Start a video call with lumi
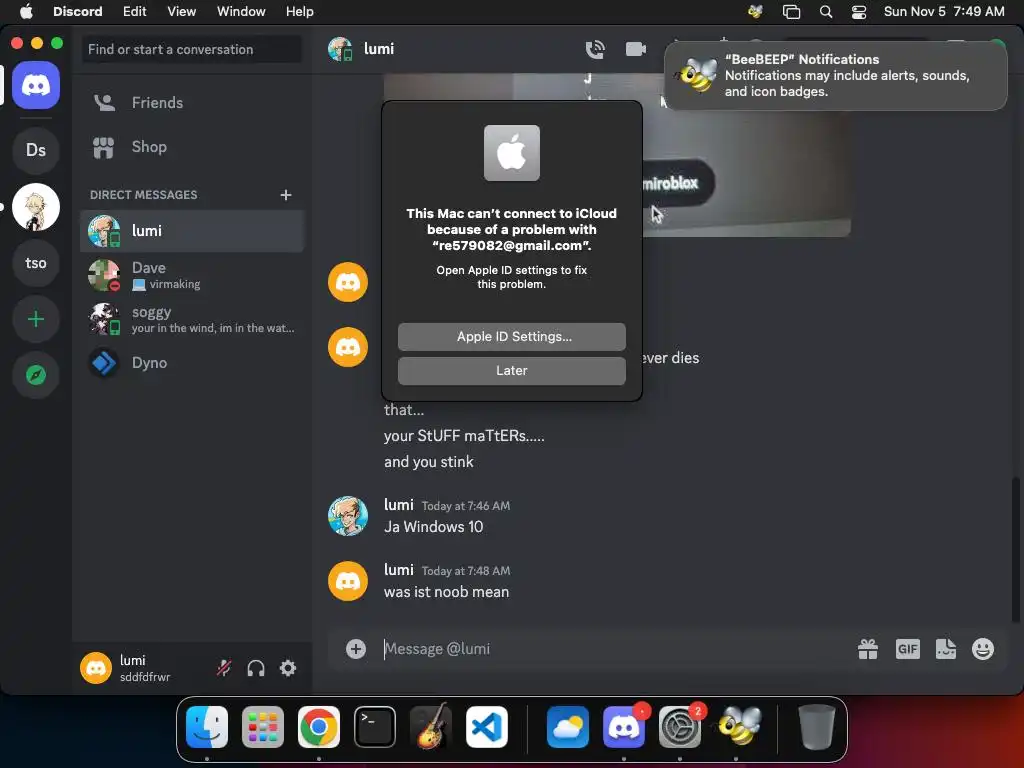 pyautogui.click(x=635, y=49)
